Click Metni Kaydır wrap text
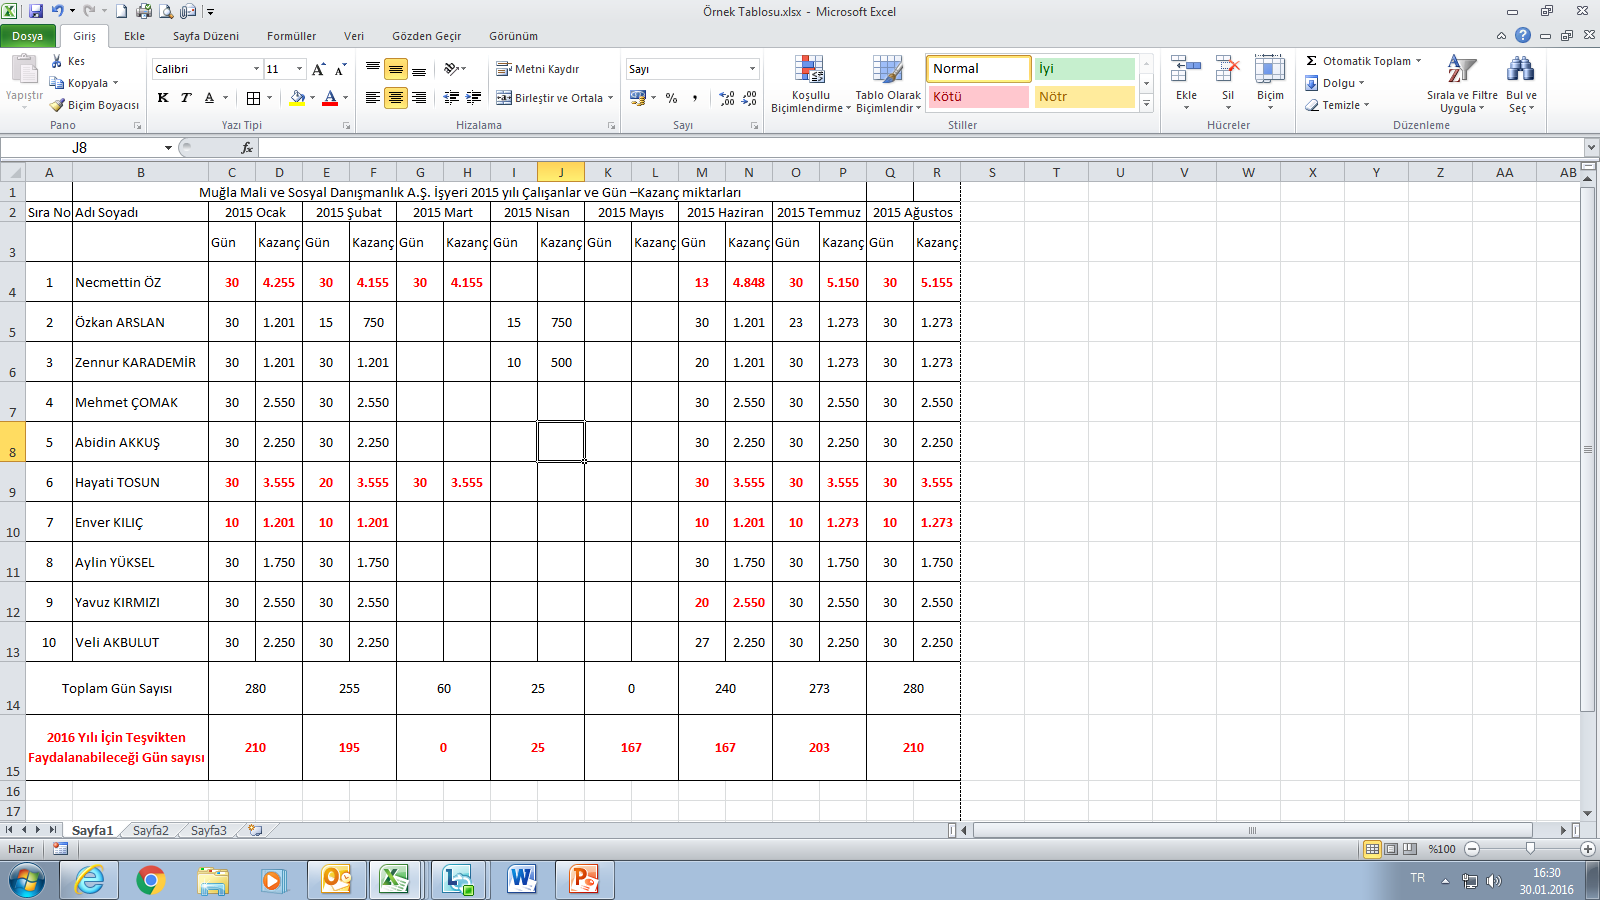Image resolution: width=1600 pixels, height=900 pixels. tap(538, 69)
